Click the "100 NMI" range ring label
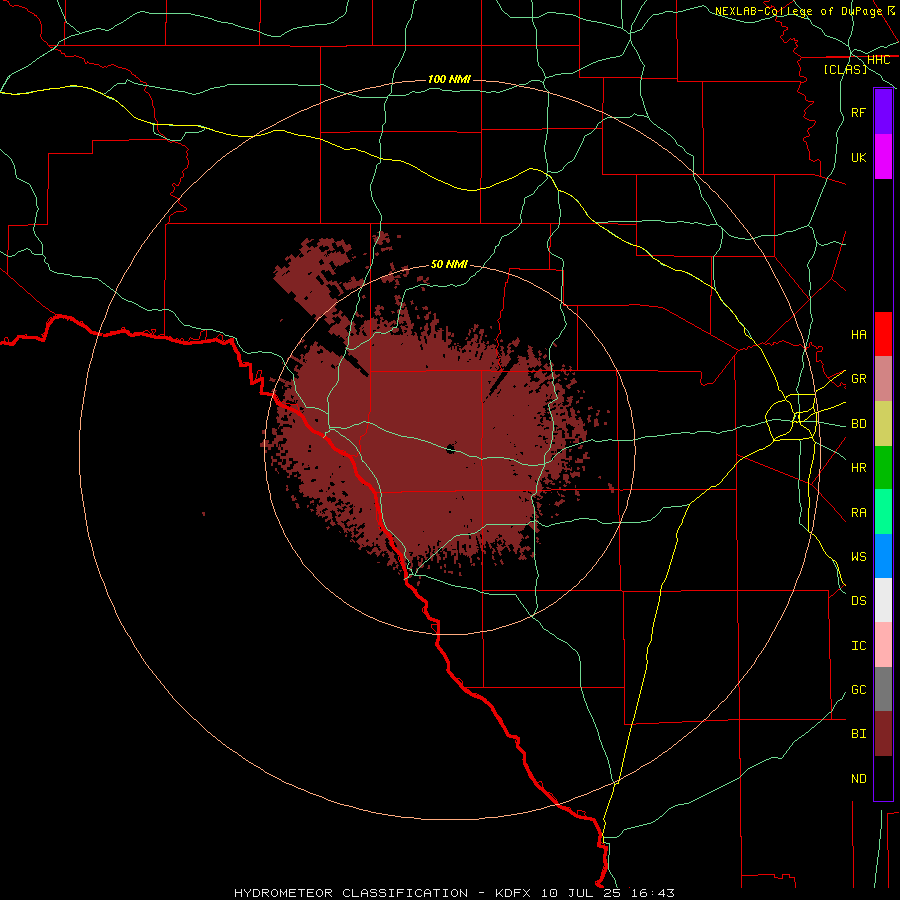The image size is (900, 900). coord(449,79)
